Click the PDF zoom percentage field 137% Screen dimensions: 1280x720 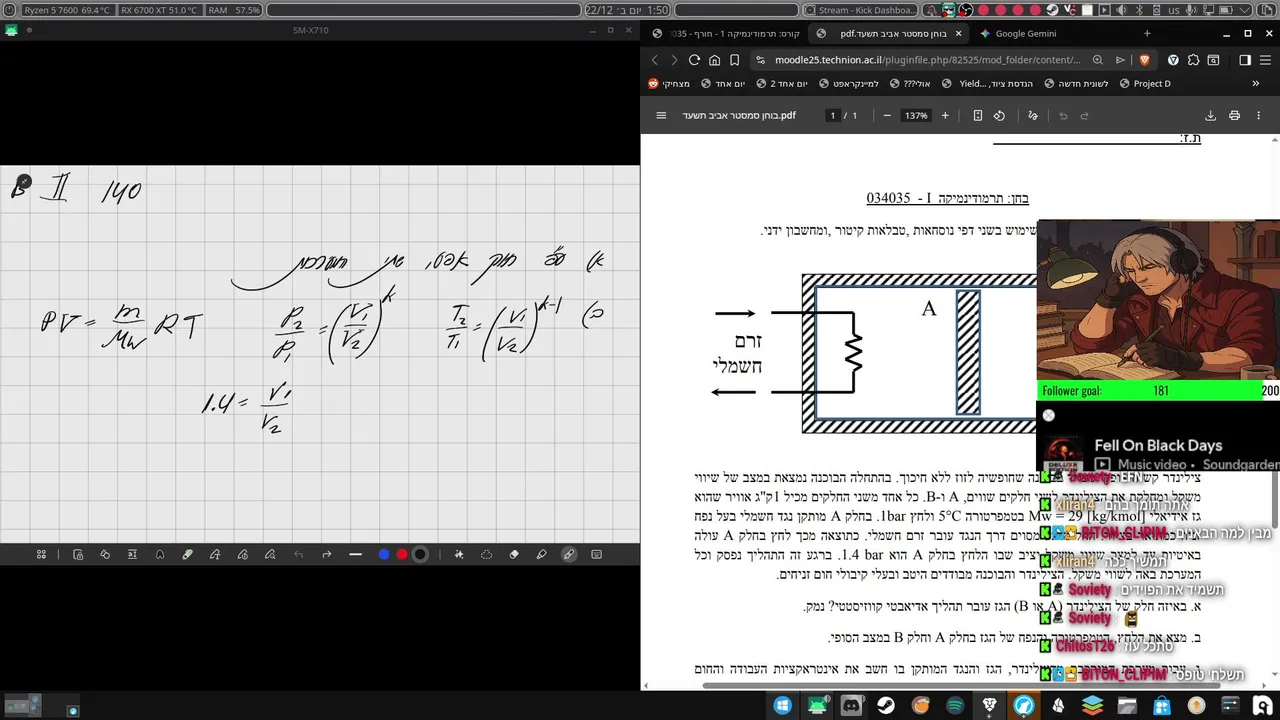916,116
